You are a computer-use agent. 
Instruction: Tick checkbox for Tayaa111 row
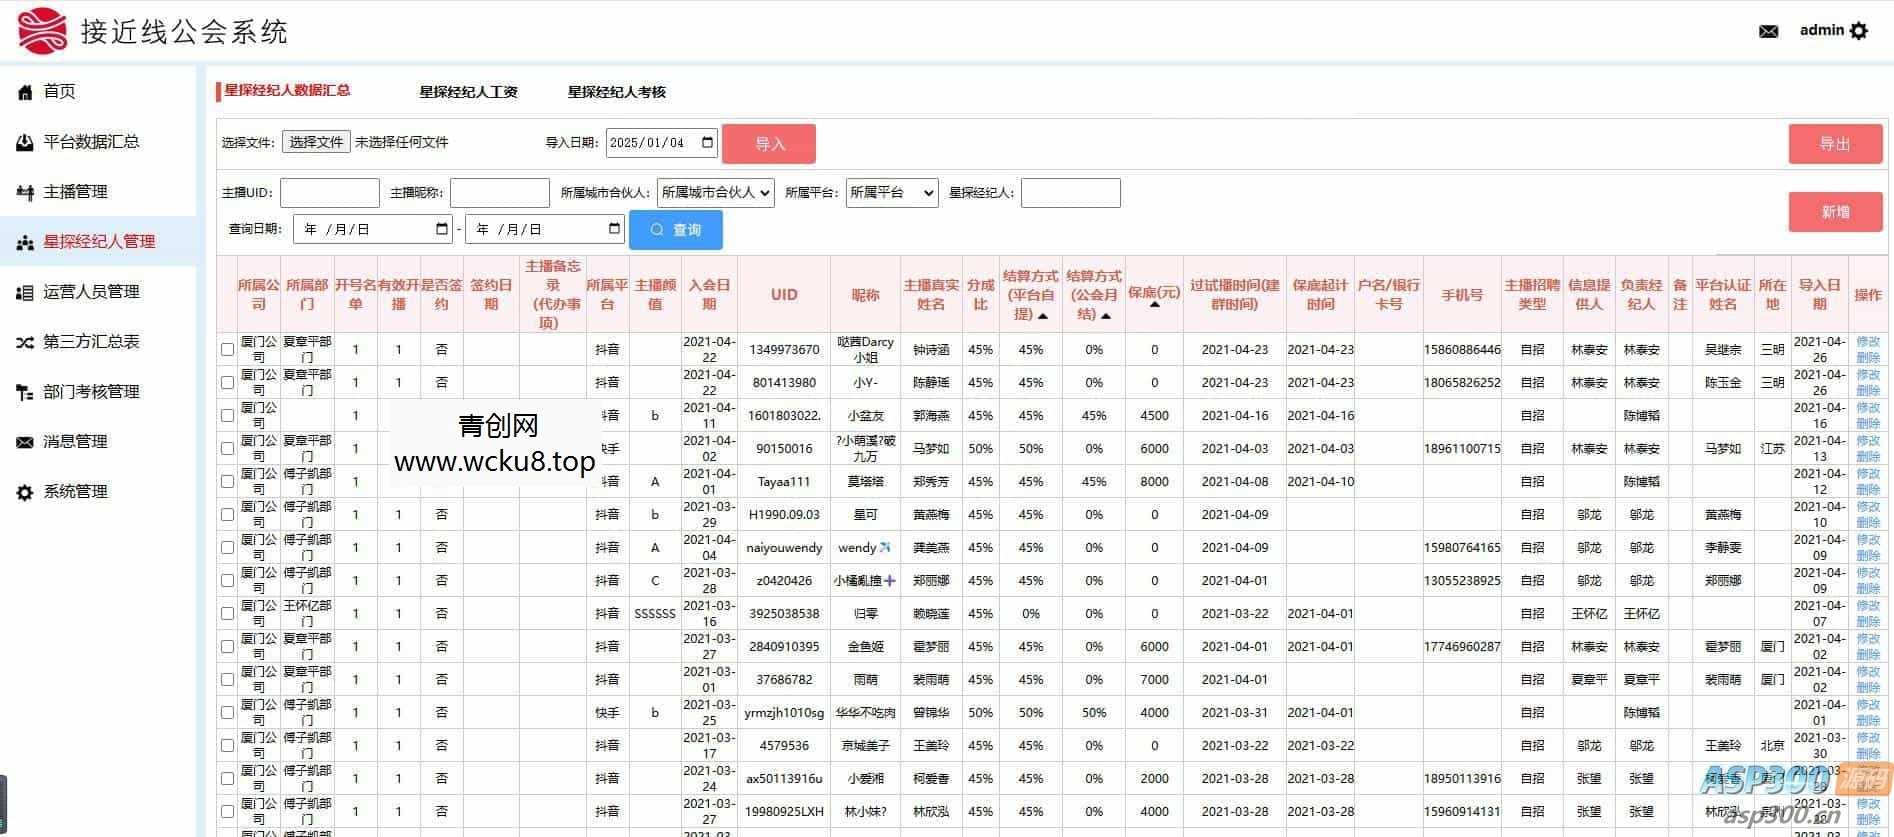point(227,482)
